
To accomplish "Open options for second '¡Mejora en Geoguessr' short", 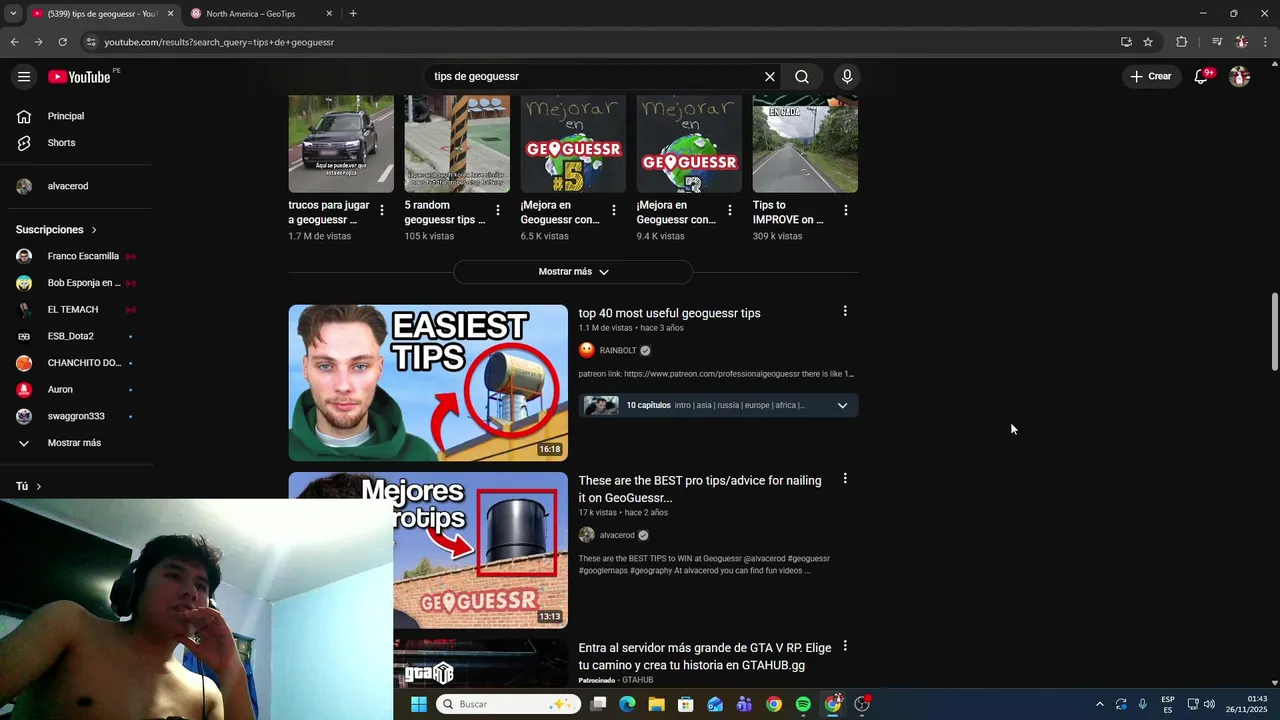I will pos(730,210).
